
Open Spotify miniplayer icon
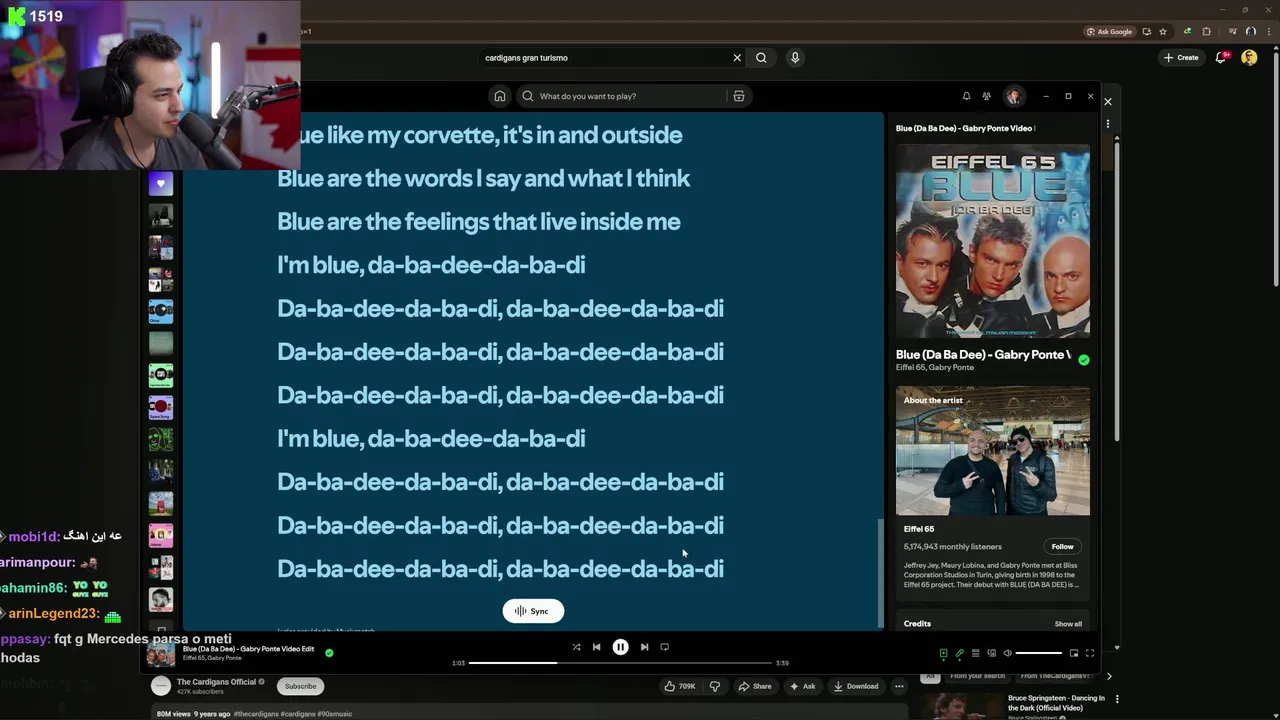[1074, 653]
